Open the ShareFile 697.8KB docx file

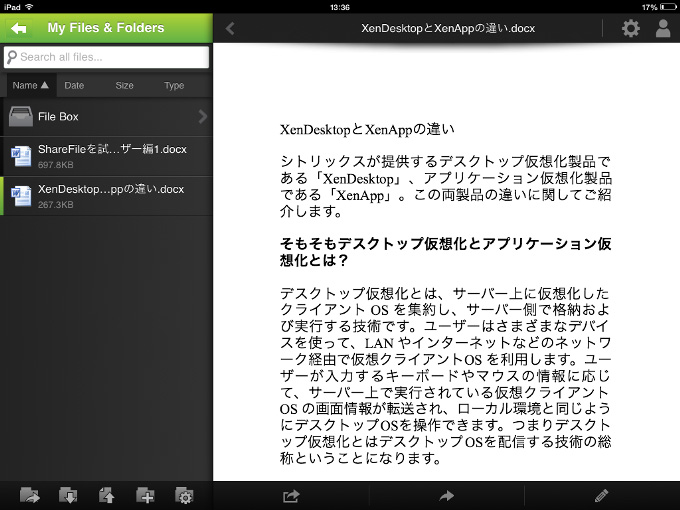point(106,156)
